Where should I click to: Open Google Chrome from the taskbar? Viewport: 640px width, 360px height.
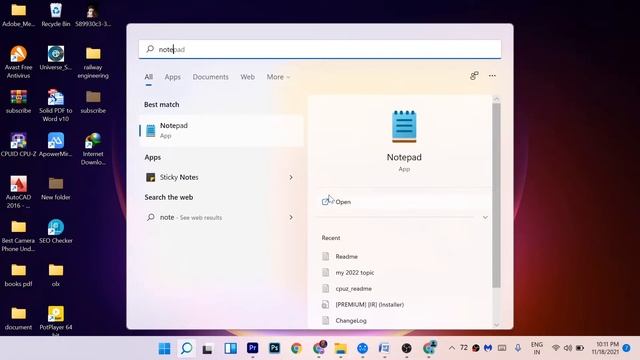point(296,348)
